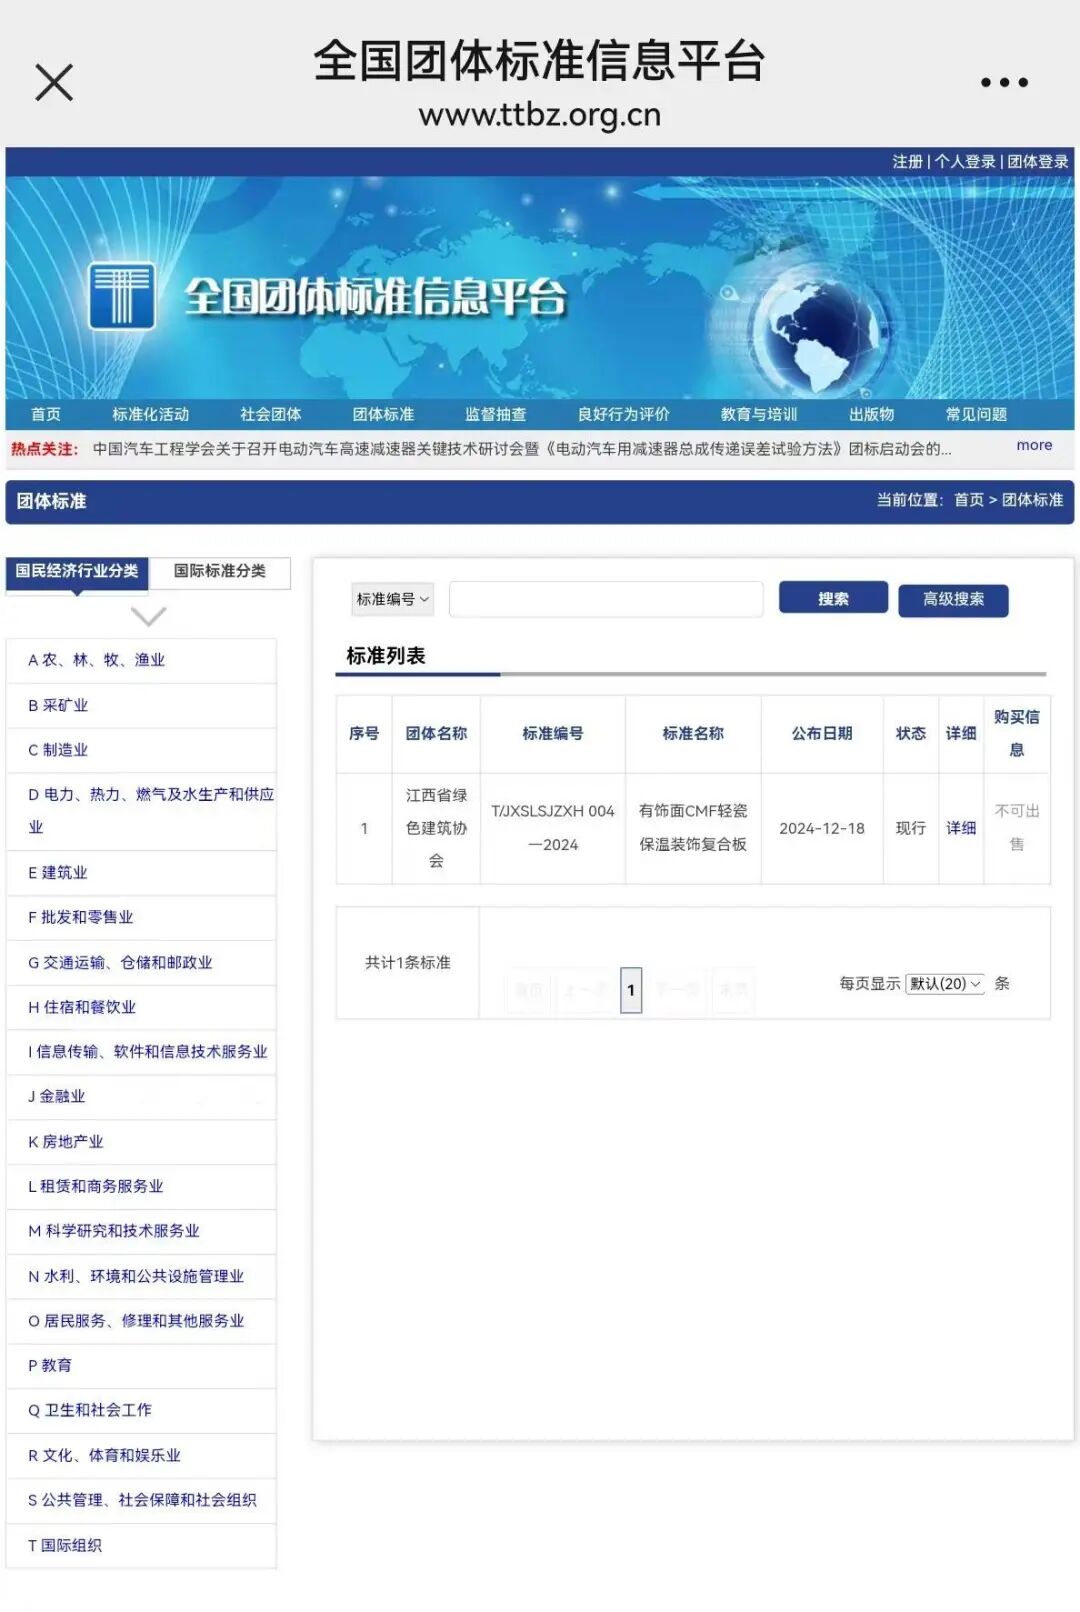Select category K 房地产业
Viewport: 1080px width, 1612px height.
coord(141,1142)
